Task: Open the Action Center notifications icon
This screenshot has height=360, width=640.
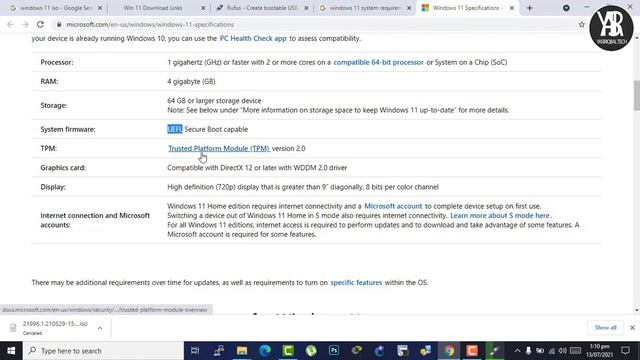Action: 625,351
